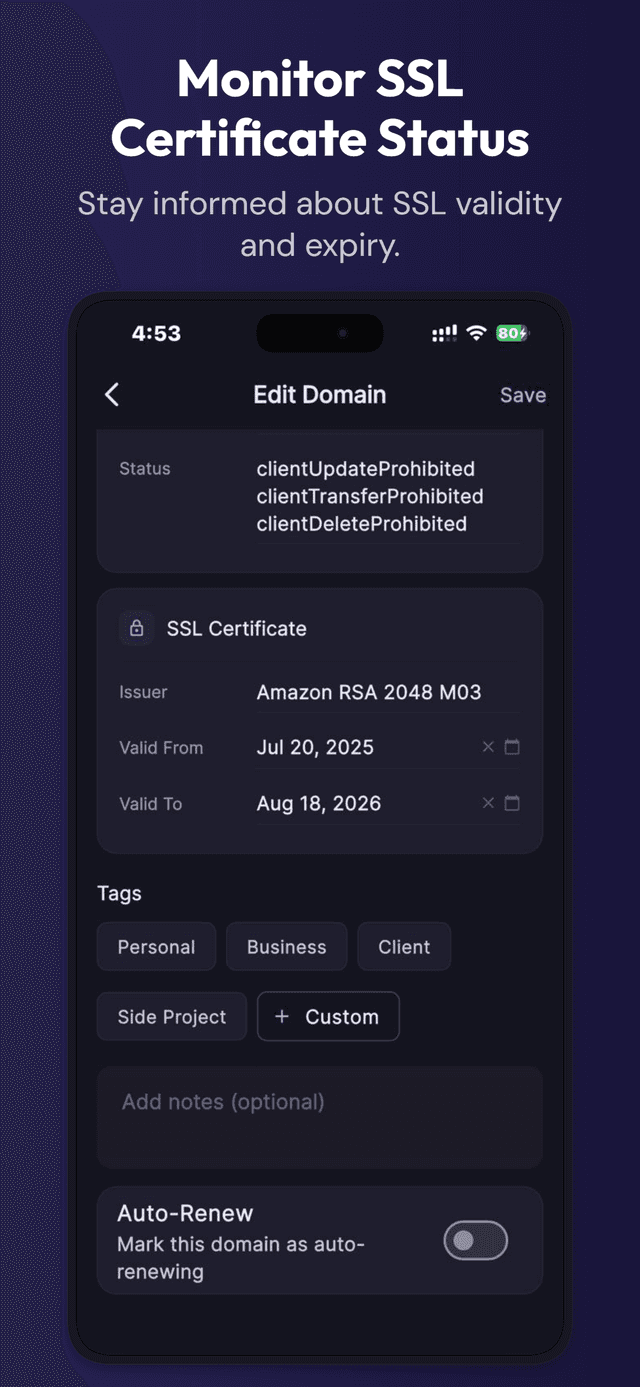The width and height of the screenshot is (640, 1387).
Task: Clear the Valid To date with the X
Action: click(x=487, y=803)
